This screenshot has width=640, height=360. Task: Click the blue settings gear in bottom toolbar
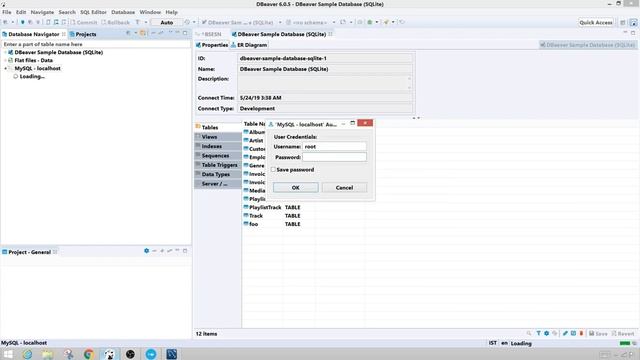[547, 333]
